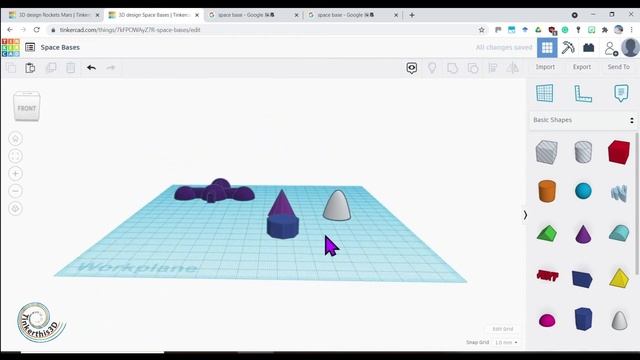Bookmark this page with star icon
The width and height of the screenshot is (640, 360).
(x=482, y=30)
